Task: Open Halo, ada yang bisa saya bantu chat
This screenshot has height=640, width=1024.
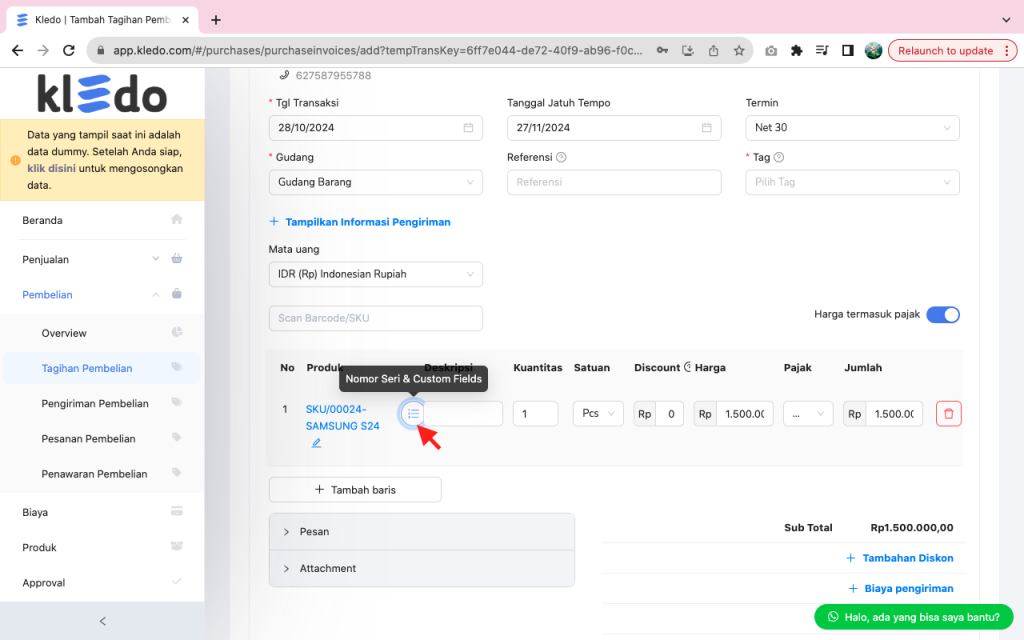Action: point(914,617)
